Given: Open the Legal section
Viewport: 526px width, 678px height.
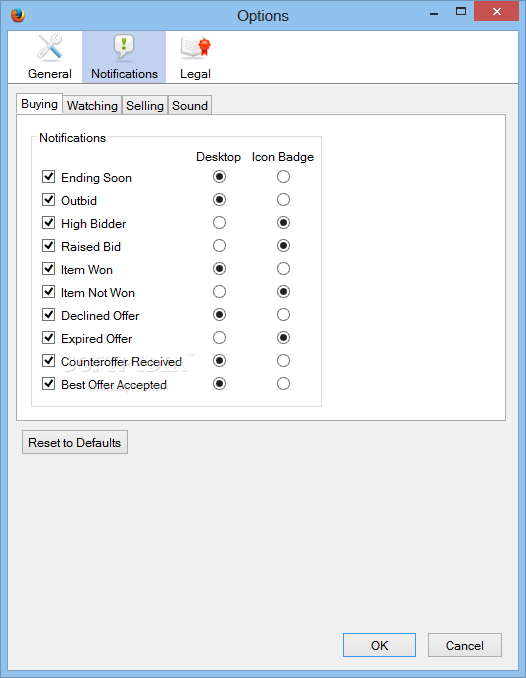Looking at the screenshot, I should [195, 58].
